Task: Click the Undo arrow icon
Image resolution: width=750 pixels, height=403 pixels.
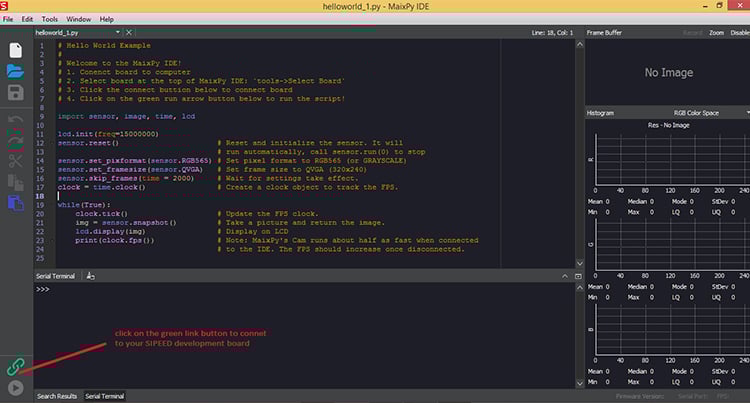Action: (x=15, y=120)
